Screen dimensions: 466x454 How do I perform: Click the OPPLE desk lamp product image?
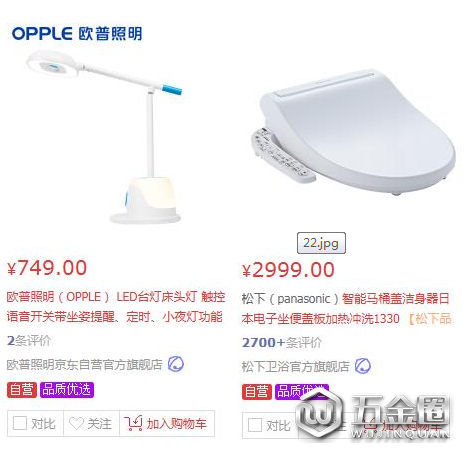click(x=104, y=137)
